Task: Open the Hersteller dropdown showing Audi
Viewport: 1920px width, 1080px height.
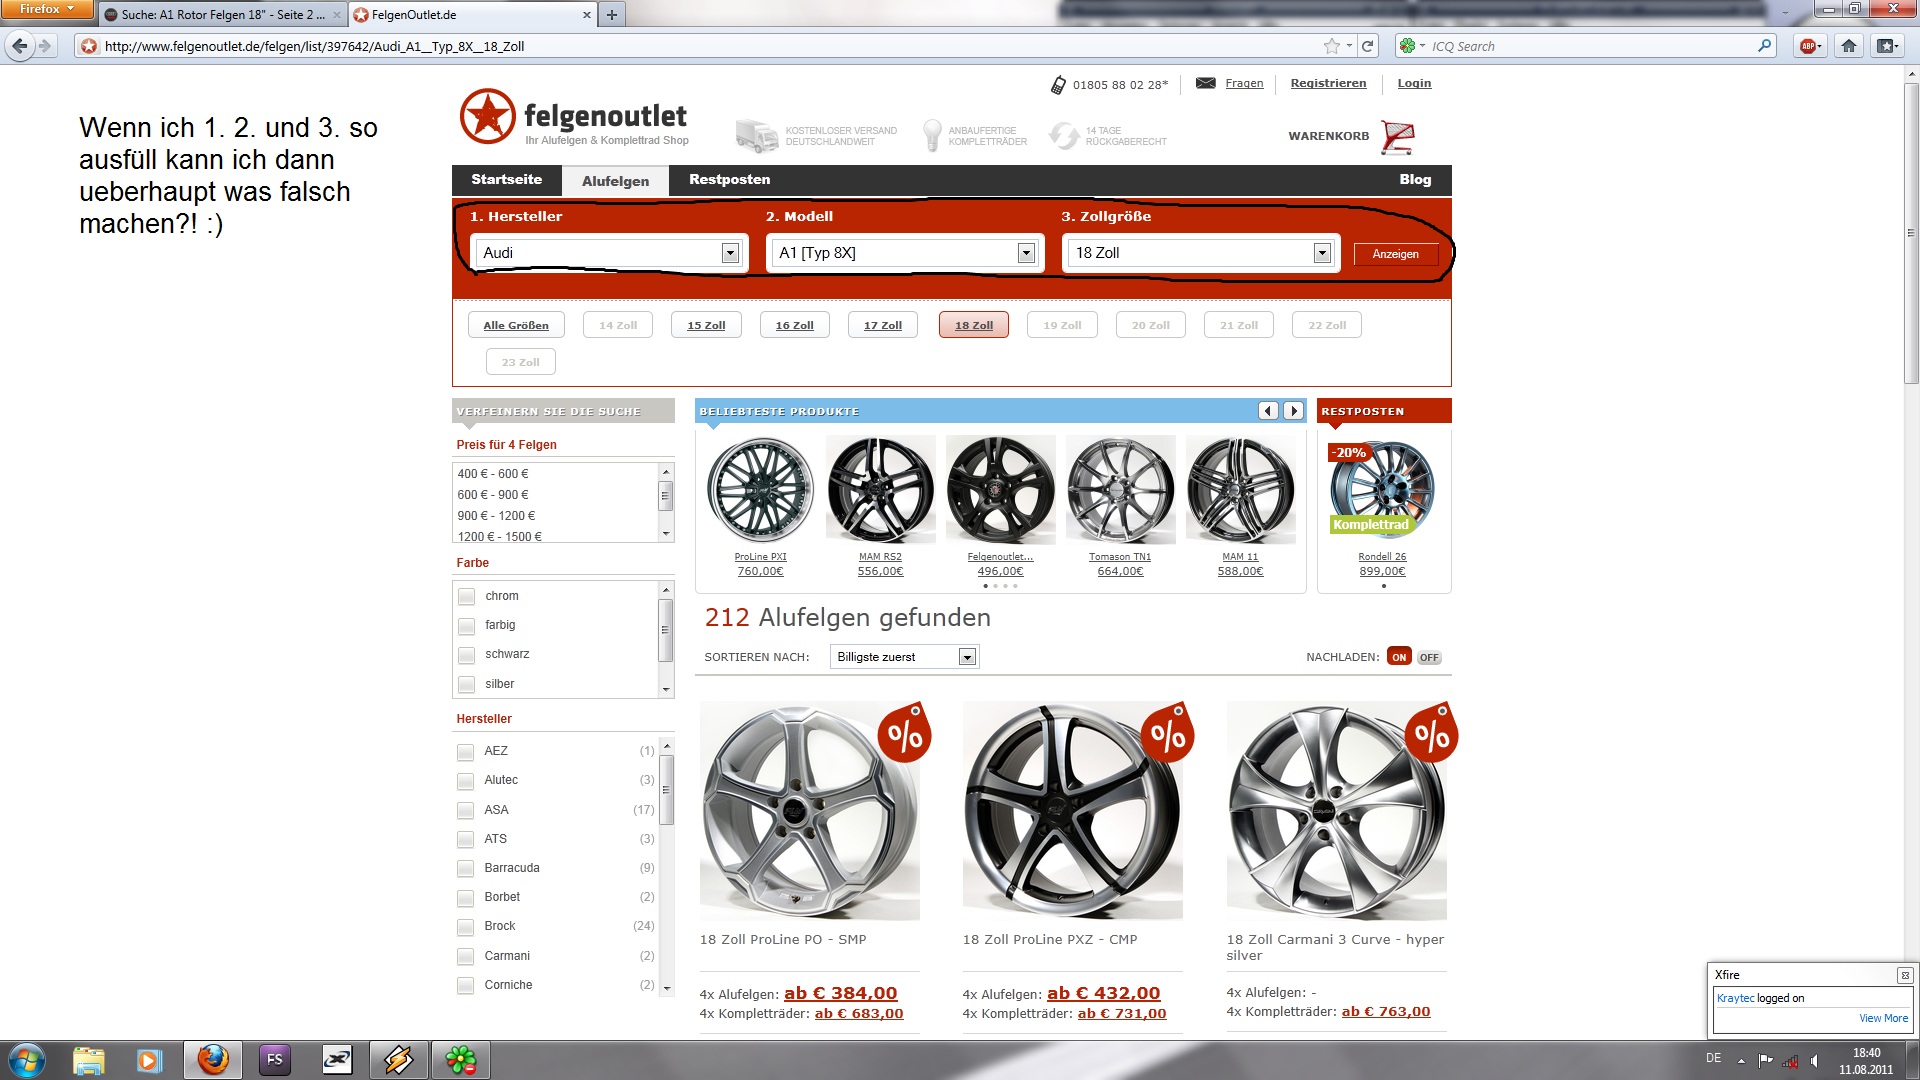Action: pos(608,253)
